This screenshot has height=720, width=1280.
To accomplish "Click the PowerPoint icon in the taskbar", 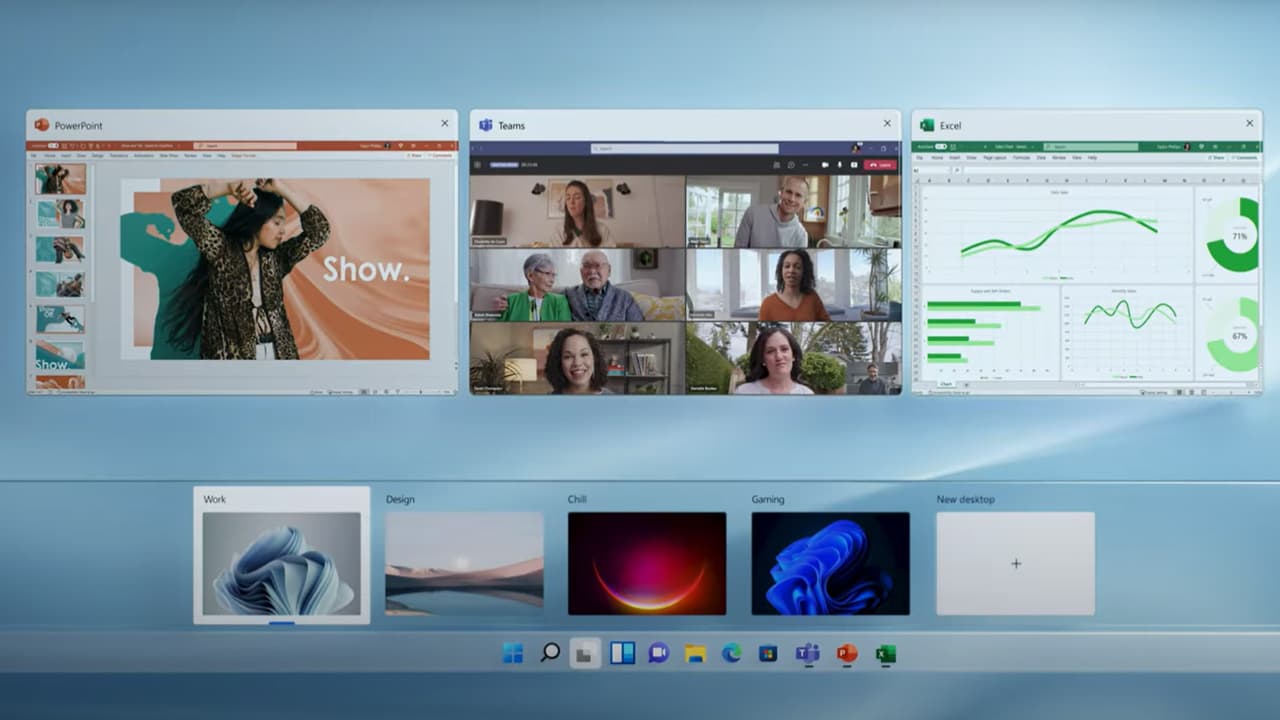I will point(847,654).
